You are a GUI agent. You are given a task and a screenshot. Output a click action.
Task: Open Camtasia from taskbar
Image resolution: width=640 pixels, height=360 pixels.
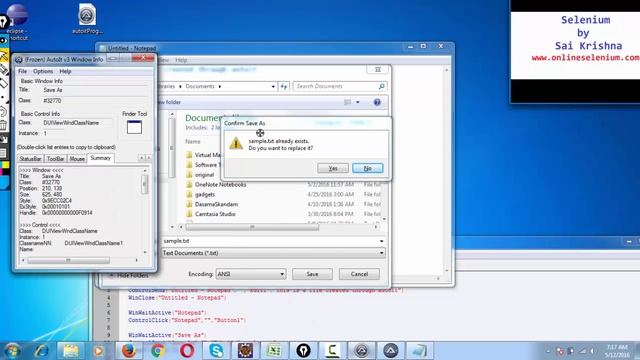point(333,351)
